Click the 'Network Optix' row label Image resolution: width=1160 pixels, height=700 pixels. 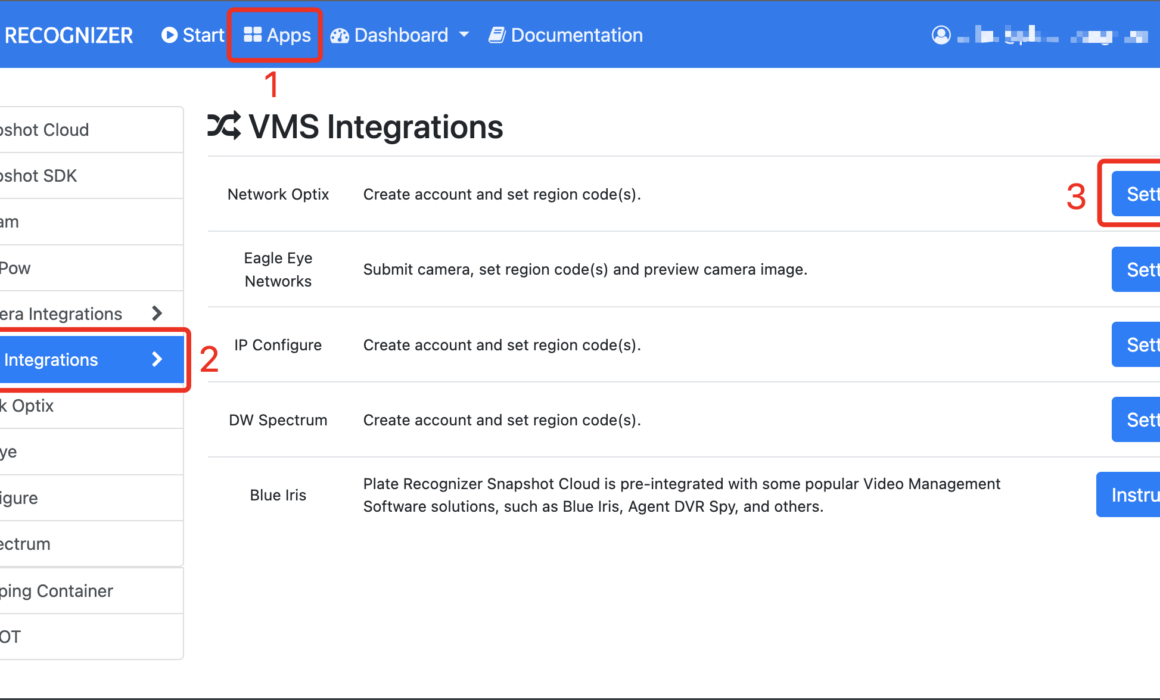click(x=278, y=195)
